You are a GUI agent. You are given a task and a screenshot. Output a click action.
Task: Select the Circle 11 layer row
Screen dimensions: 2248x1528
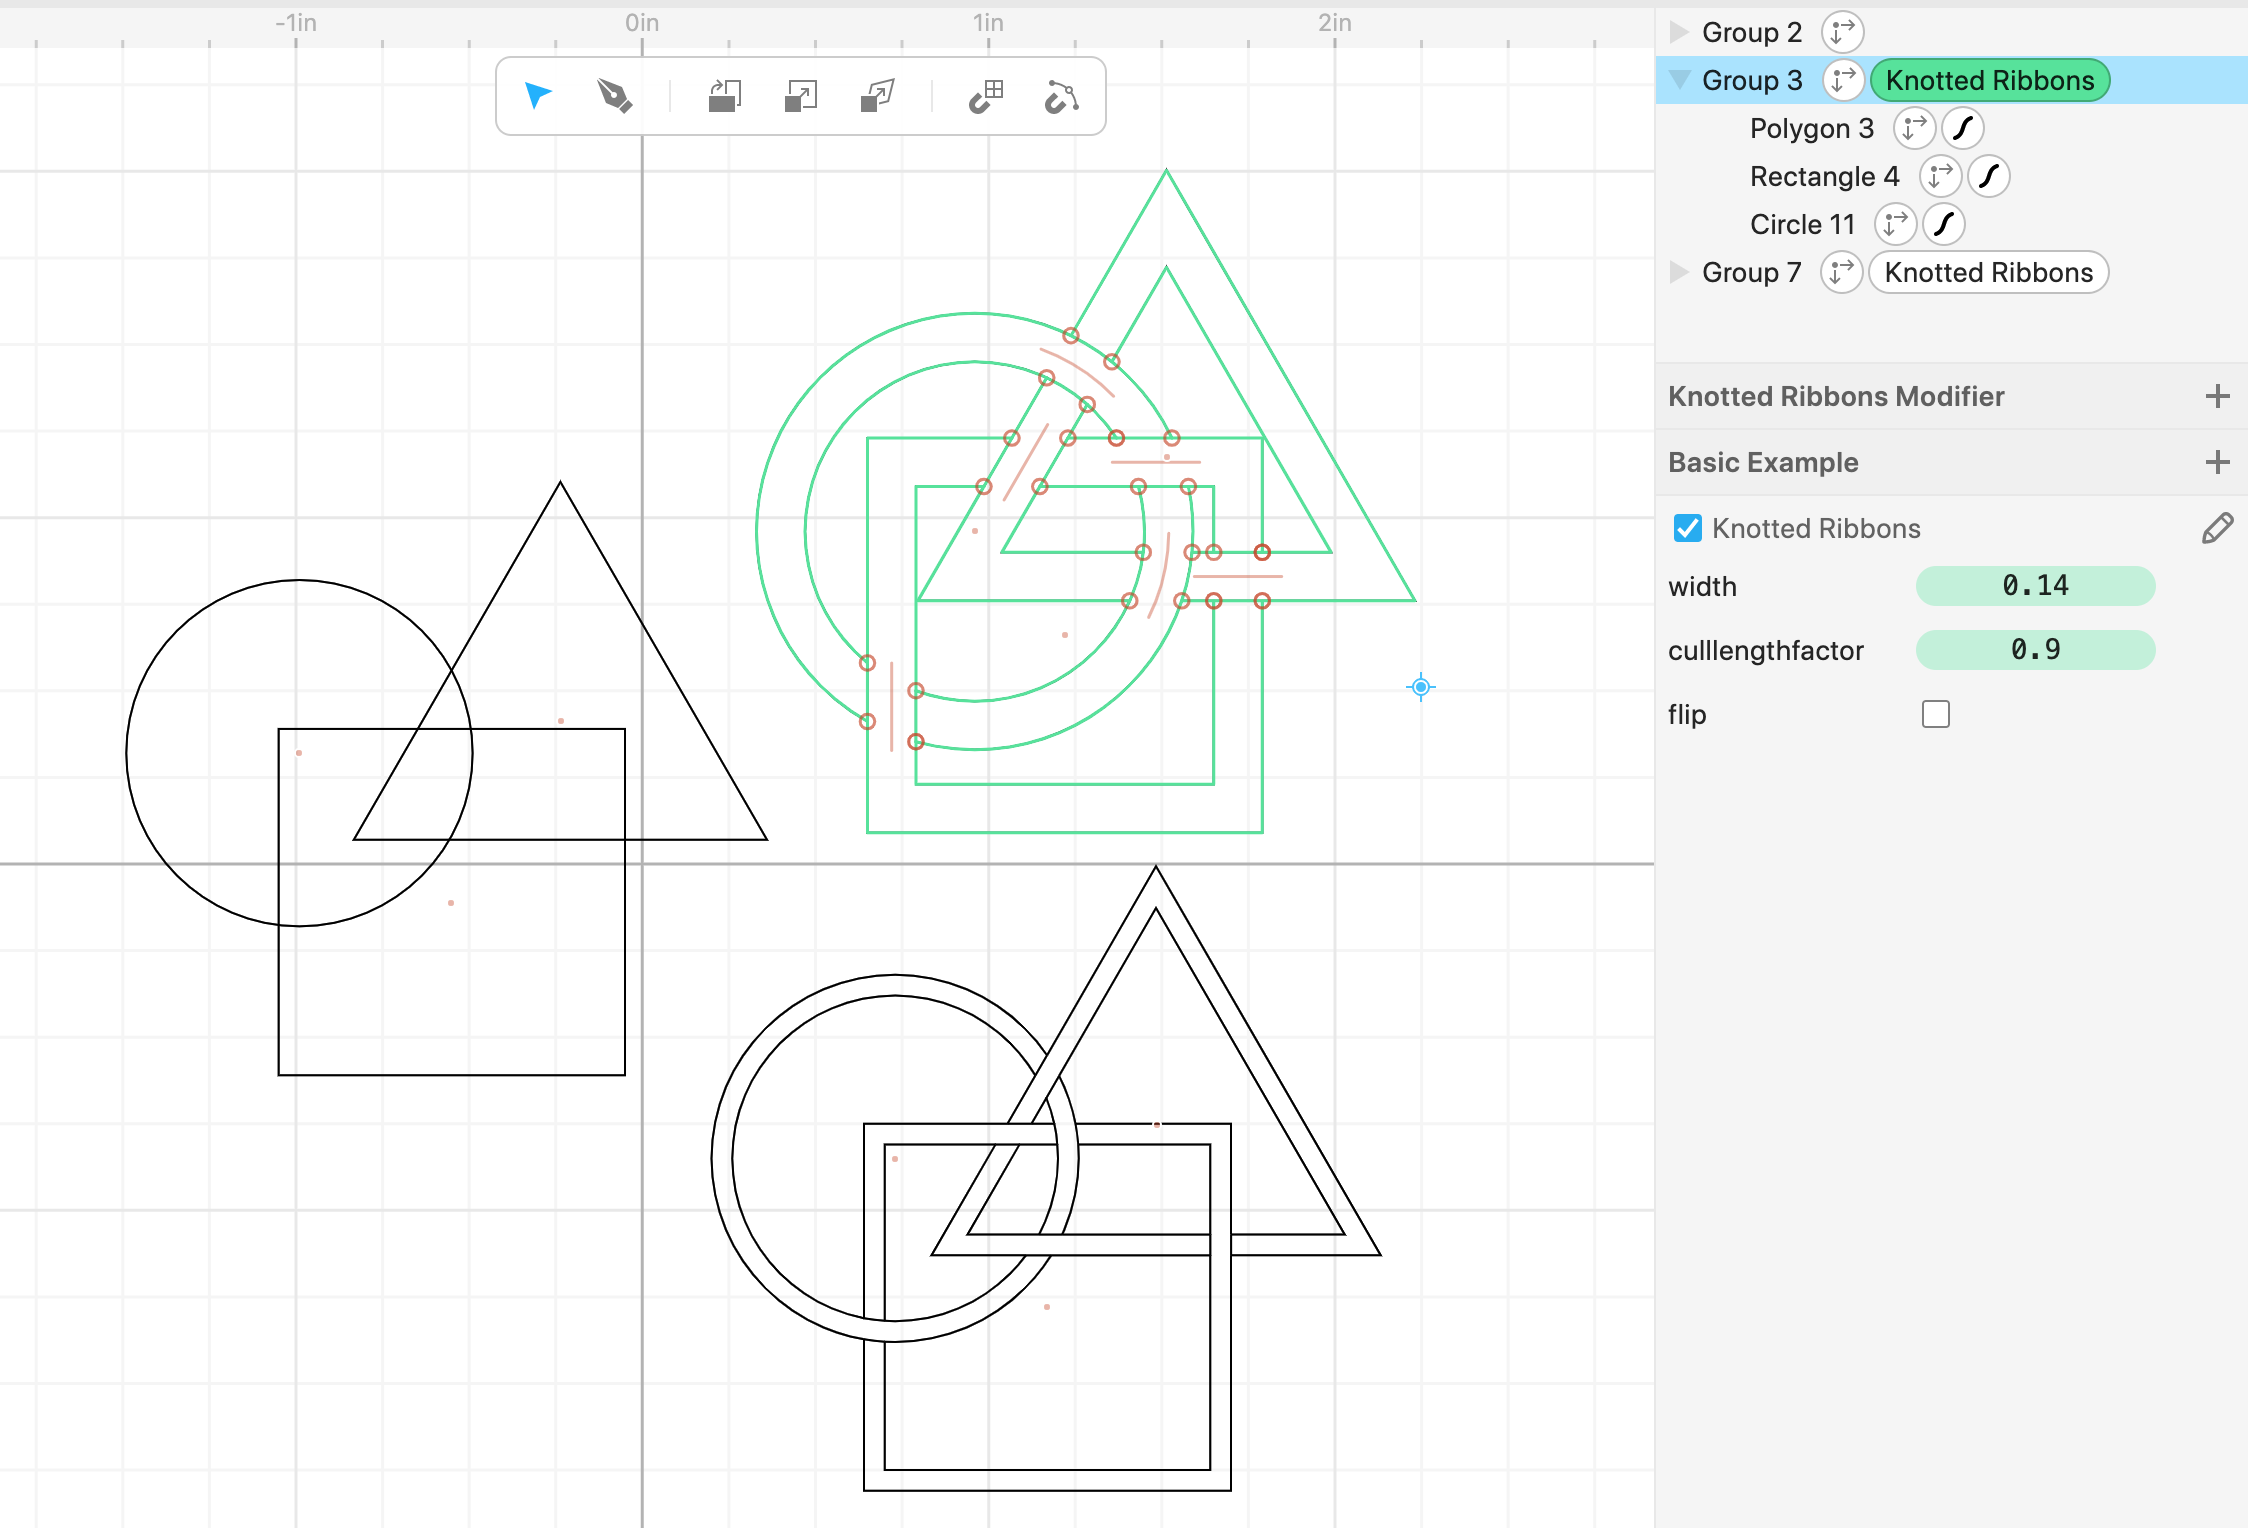1952,224
